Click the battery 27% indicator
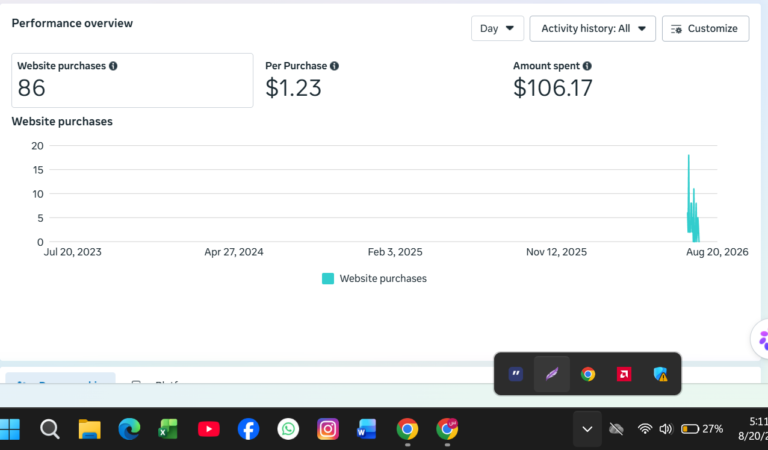The width and height of the screenshot is (768, 450). tap(702, 429)
